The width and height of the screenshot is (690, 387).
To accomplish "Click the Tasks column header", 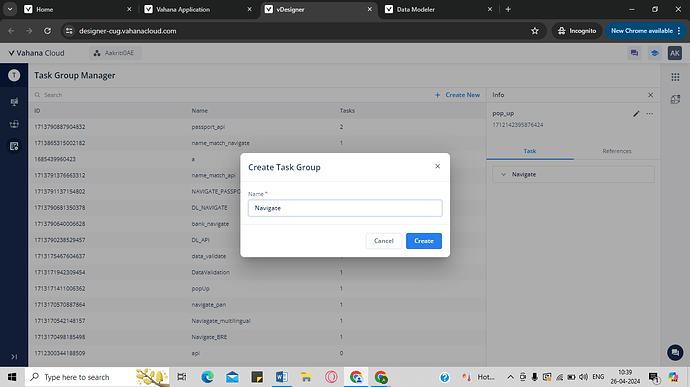I will tap(347, 111).
